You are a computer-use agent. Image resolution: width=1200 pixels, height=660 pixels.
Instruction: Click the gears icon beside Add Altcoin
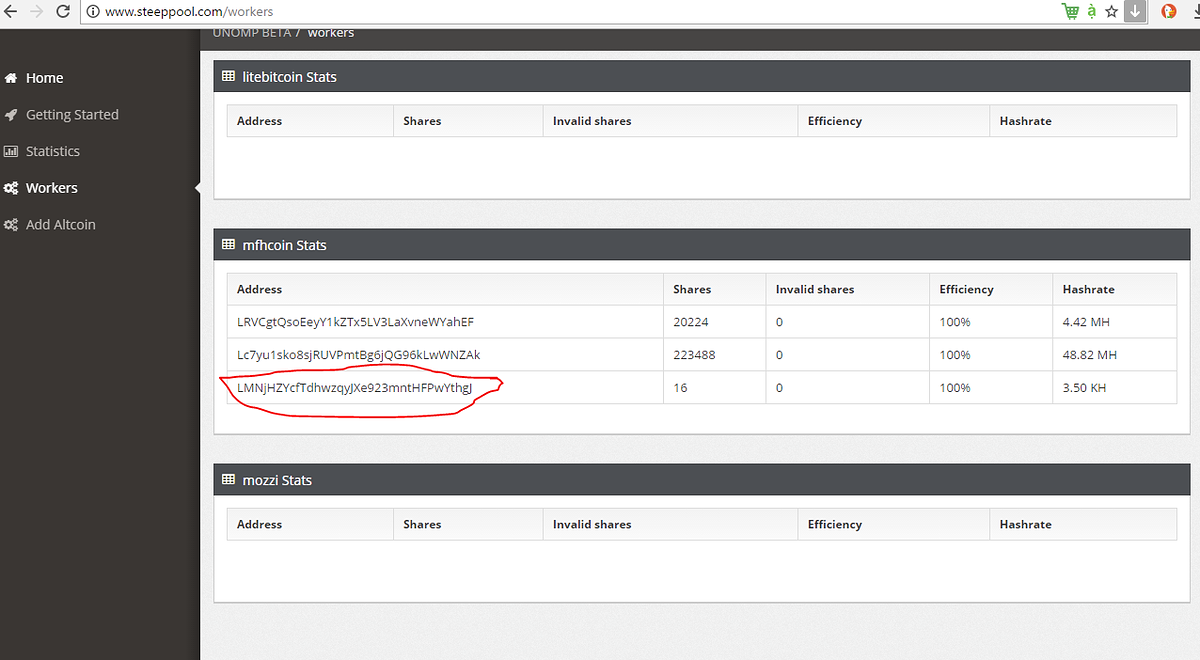click(11, 225)
